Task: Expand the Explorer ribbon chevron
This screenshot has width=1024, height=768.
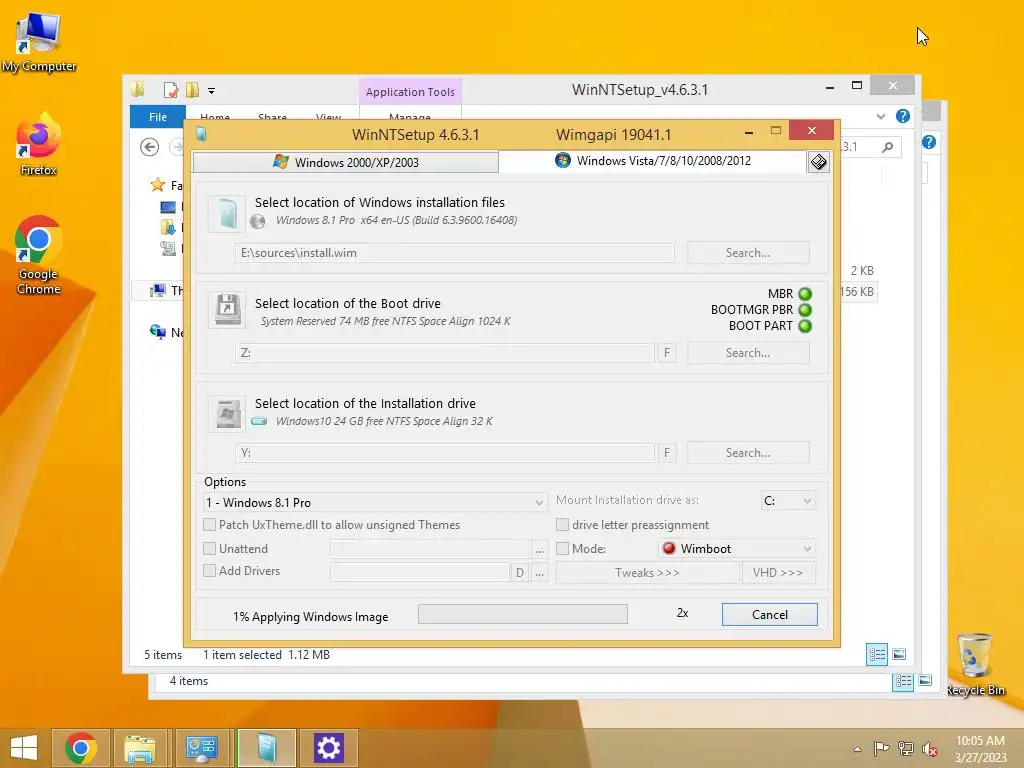Action: coord(881,116)
